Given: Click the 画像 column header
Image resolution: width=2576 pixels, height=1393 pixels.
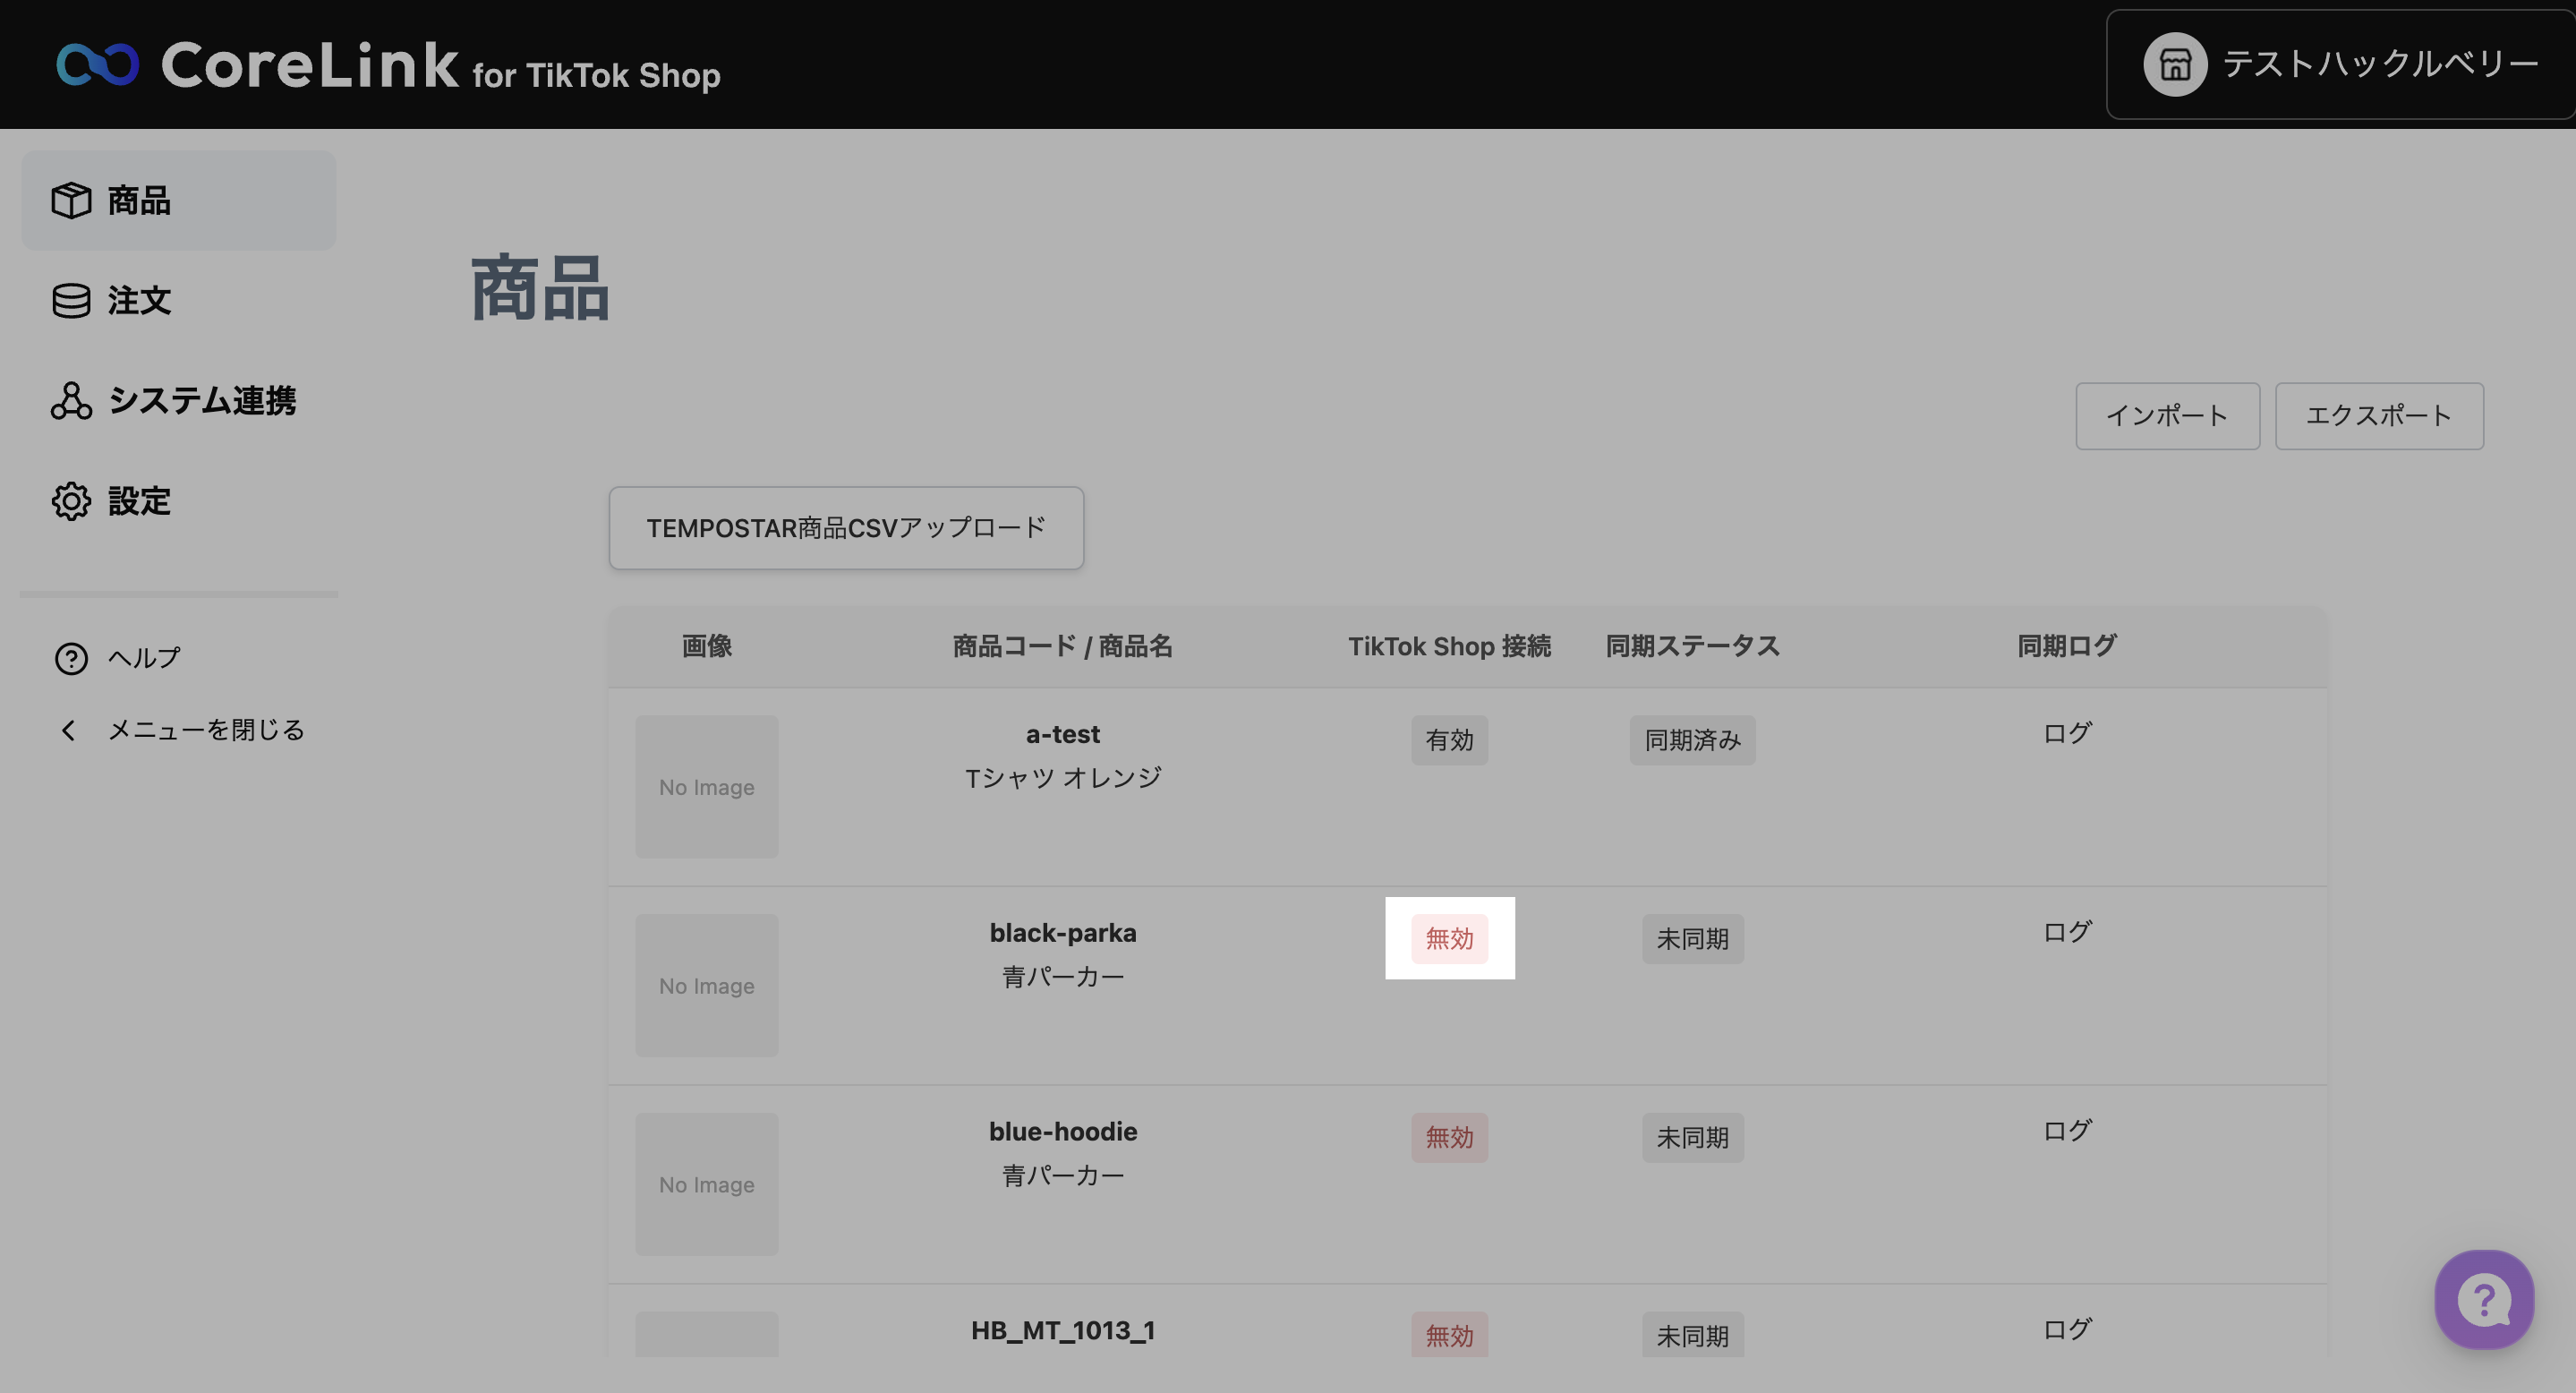Looking at the screenshot, I should (x=707, y=647).
